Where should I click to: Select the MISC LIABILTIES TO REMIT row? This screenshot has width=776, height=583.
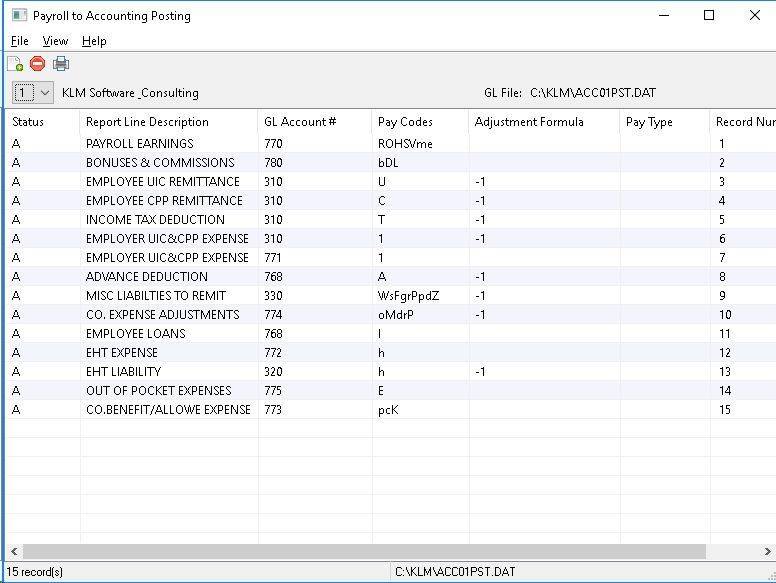[x=390, y=295]
